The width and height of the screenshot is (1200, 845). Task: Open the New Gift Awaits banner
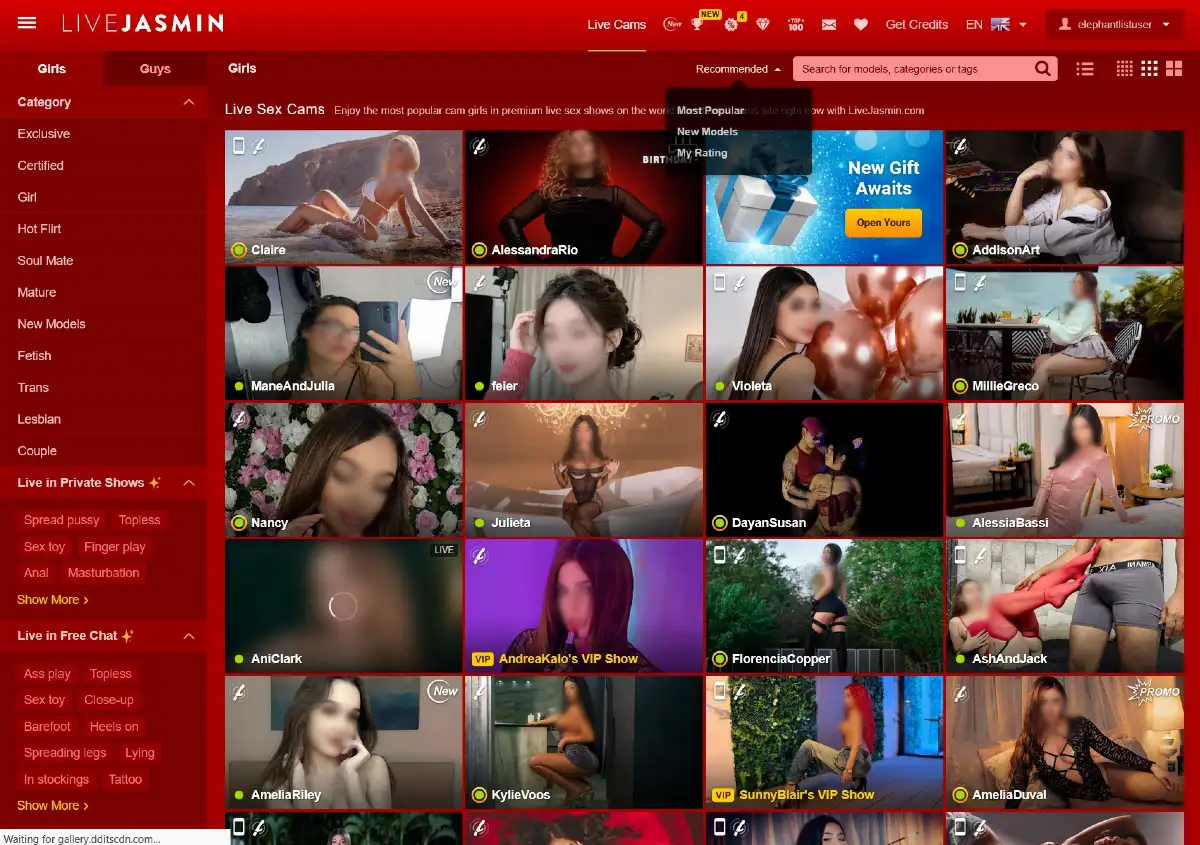pos(824,197)
